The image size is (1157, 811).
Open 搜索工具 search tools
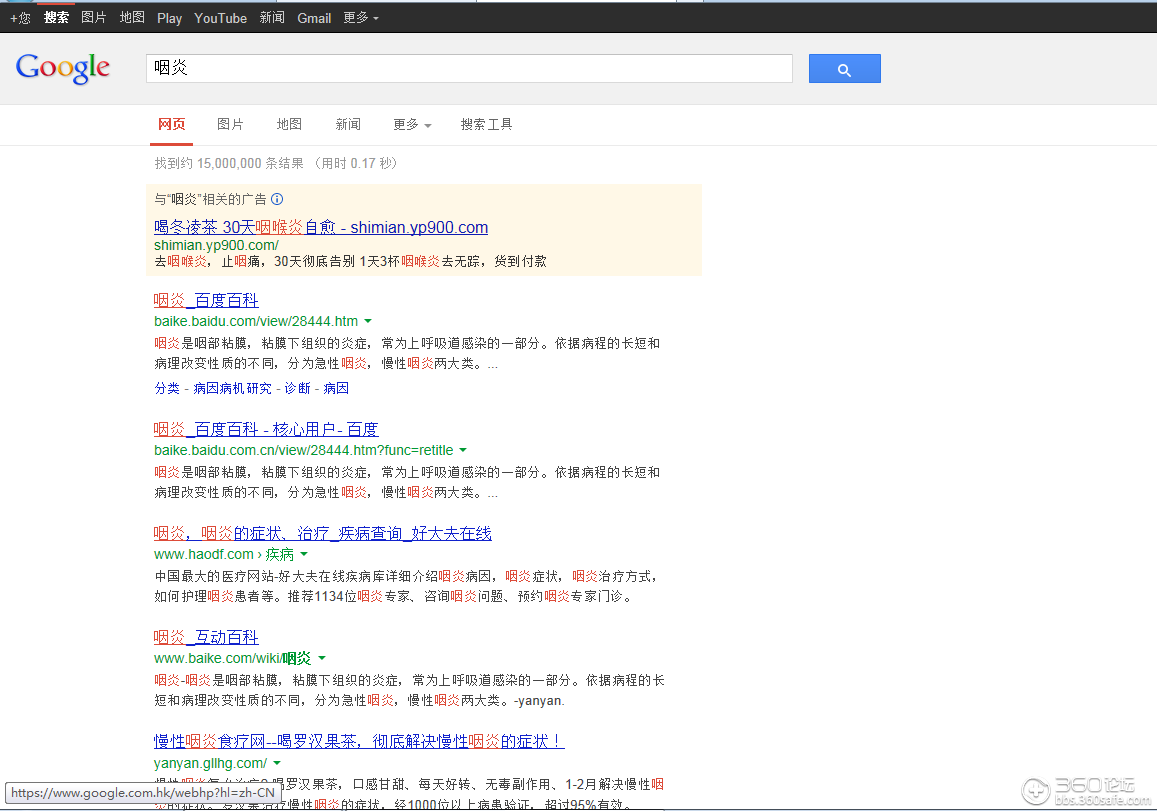click(486, 125)
